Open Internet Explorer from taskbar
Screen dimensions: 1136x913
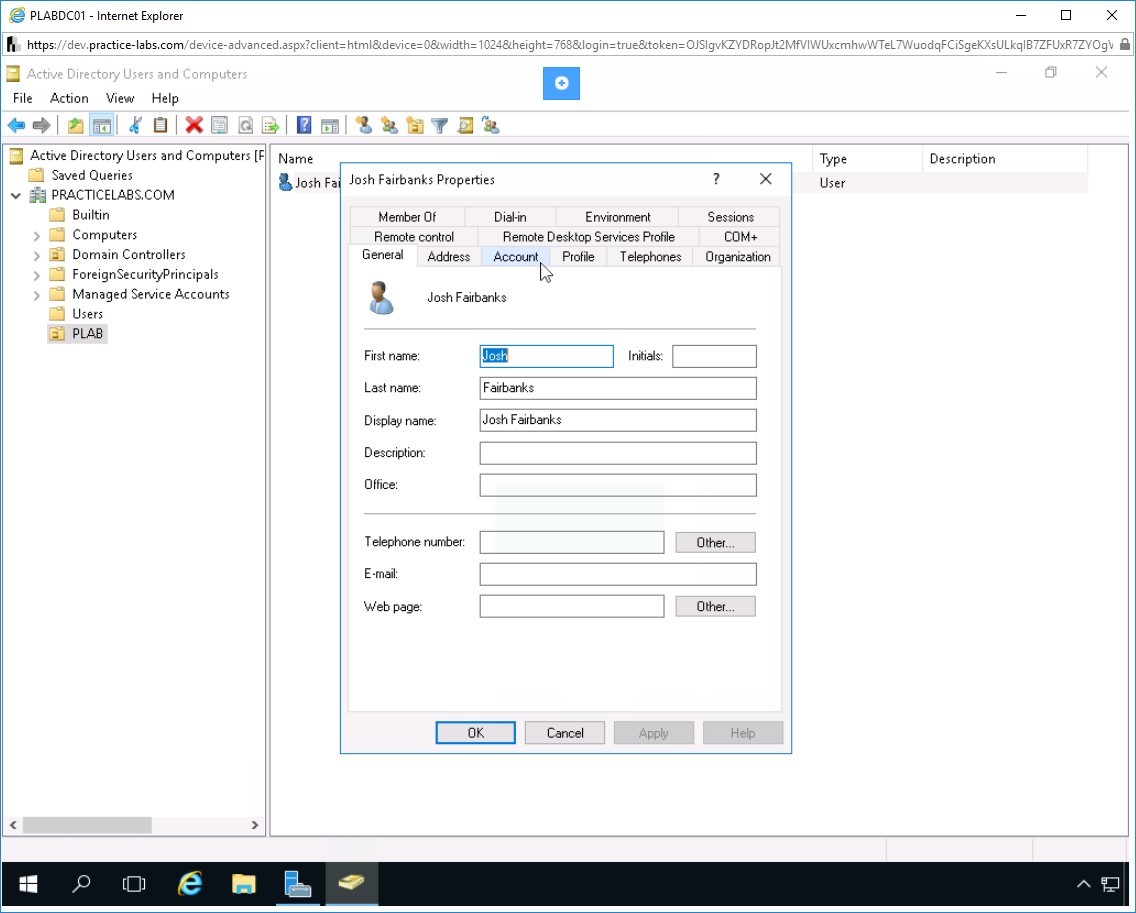190,883
